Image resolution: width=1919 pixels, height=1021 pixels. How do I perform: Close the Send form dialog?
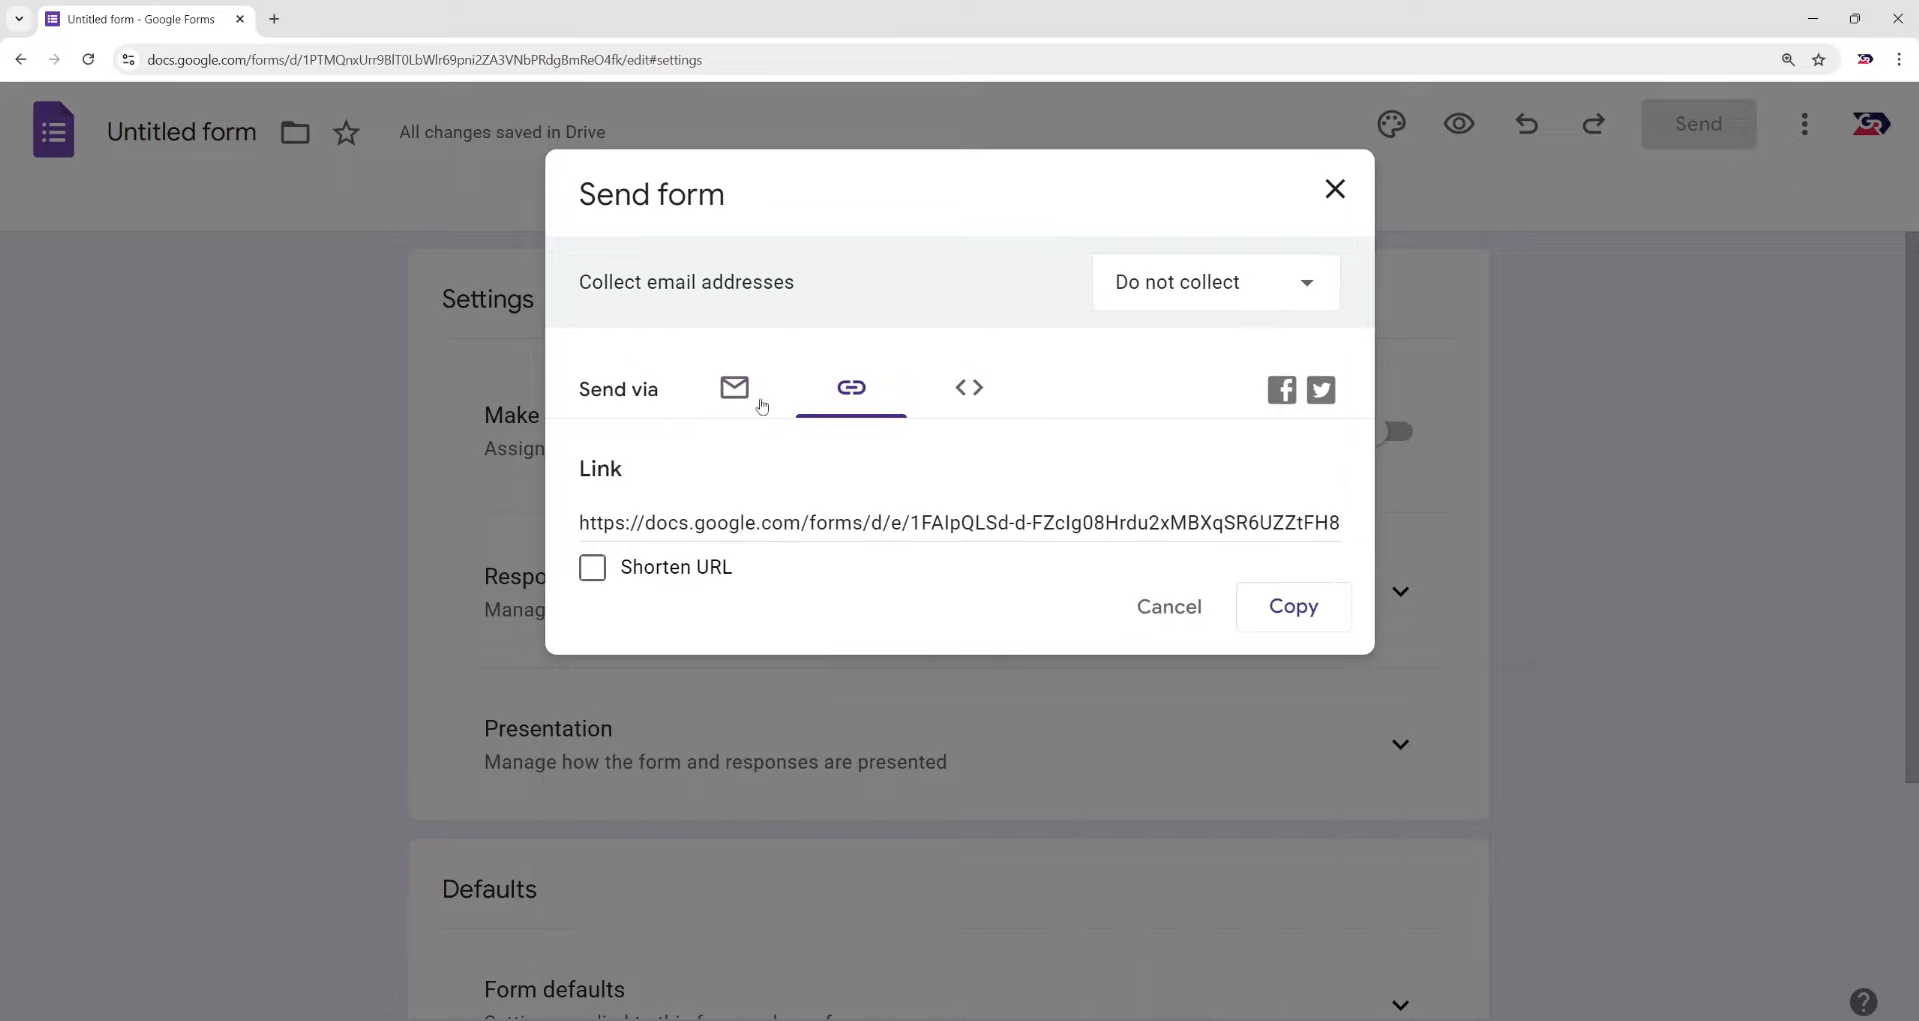(1334, 189)
